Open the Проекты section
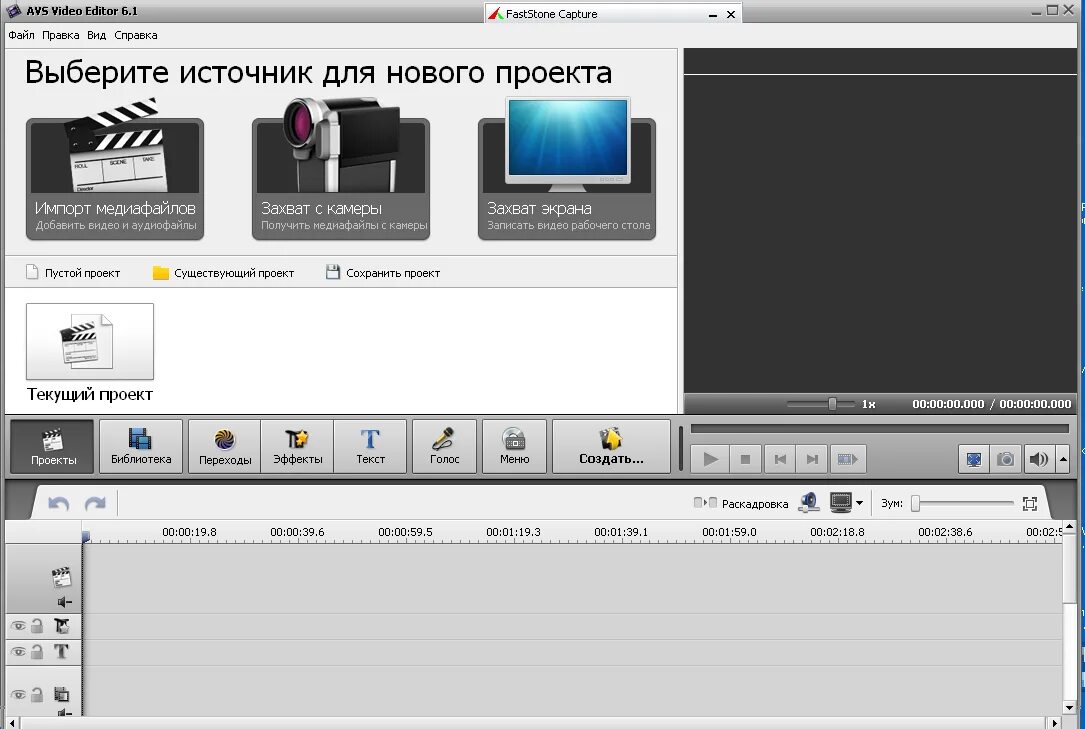The width and height of the screenshot is (1085, 729). pos(53,447)
